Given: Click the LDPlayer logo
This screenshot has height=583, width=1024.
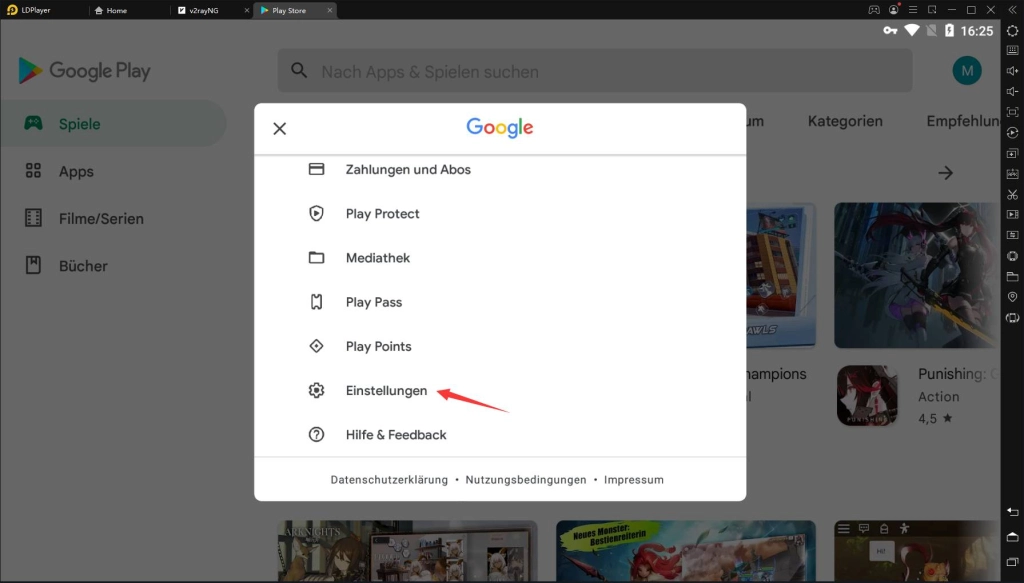Looking at the screenshot, I should [x=12, y=10].
